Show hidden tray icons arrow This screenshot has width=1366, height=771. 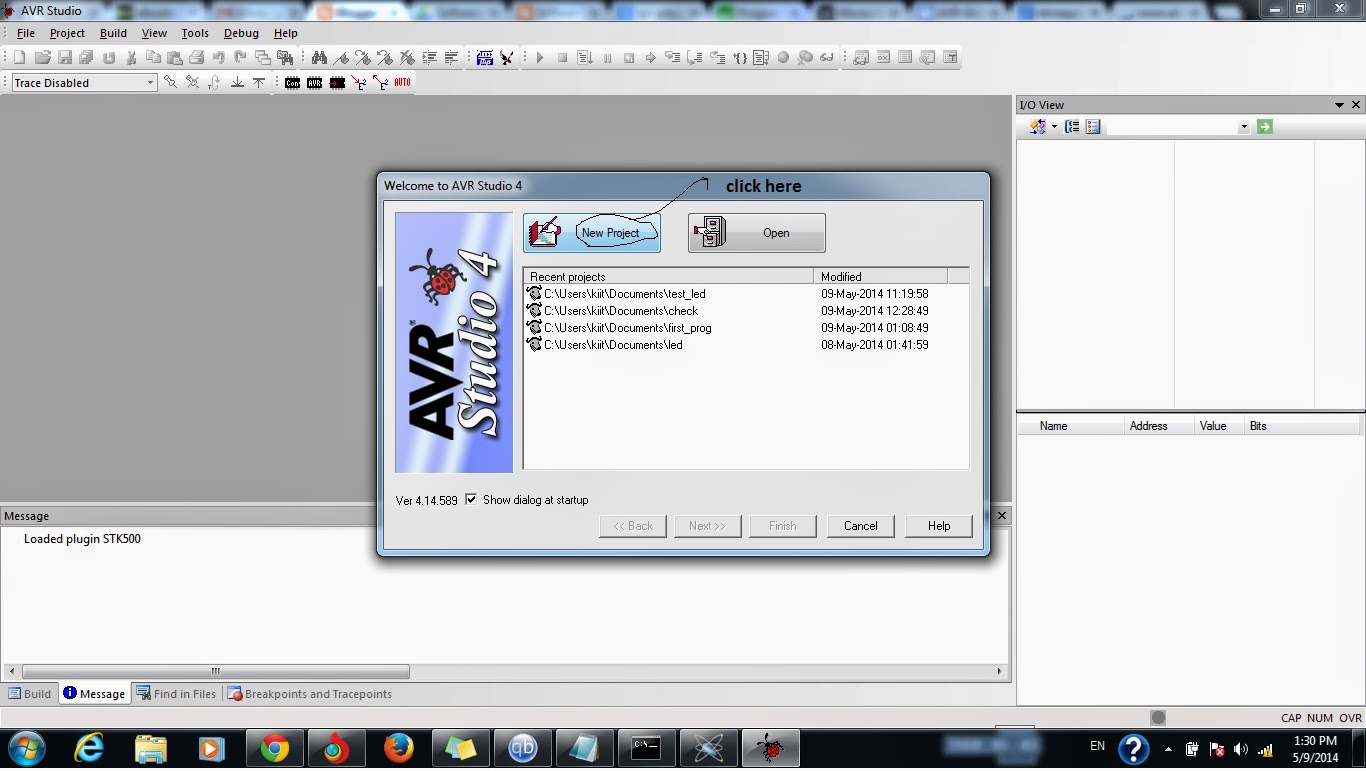click(1168, 749)
